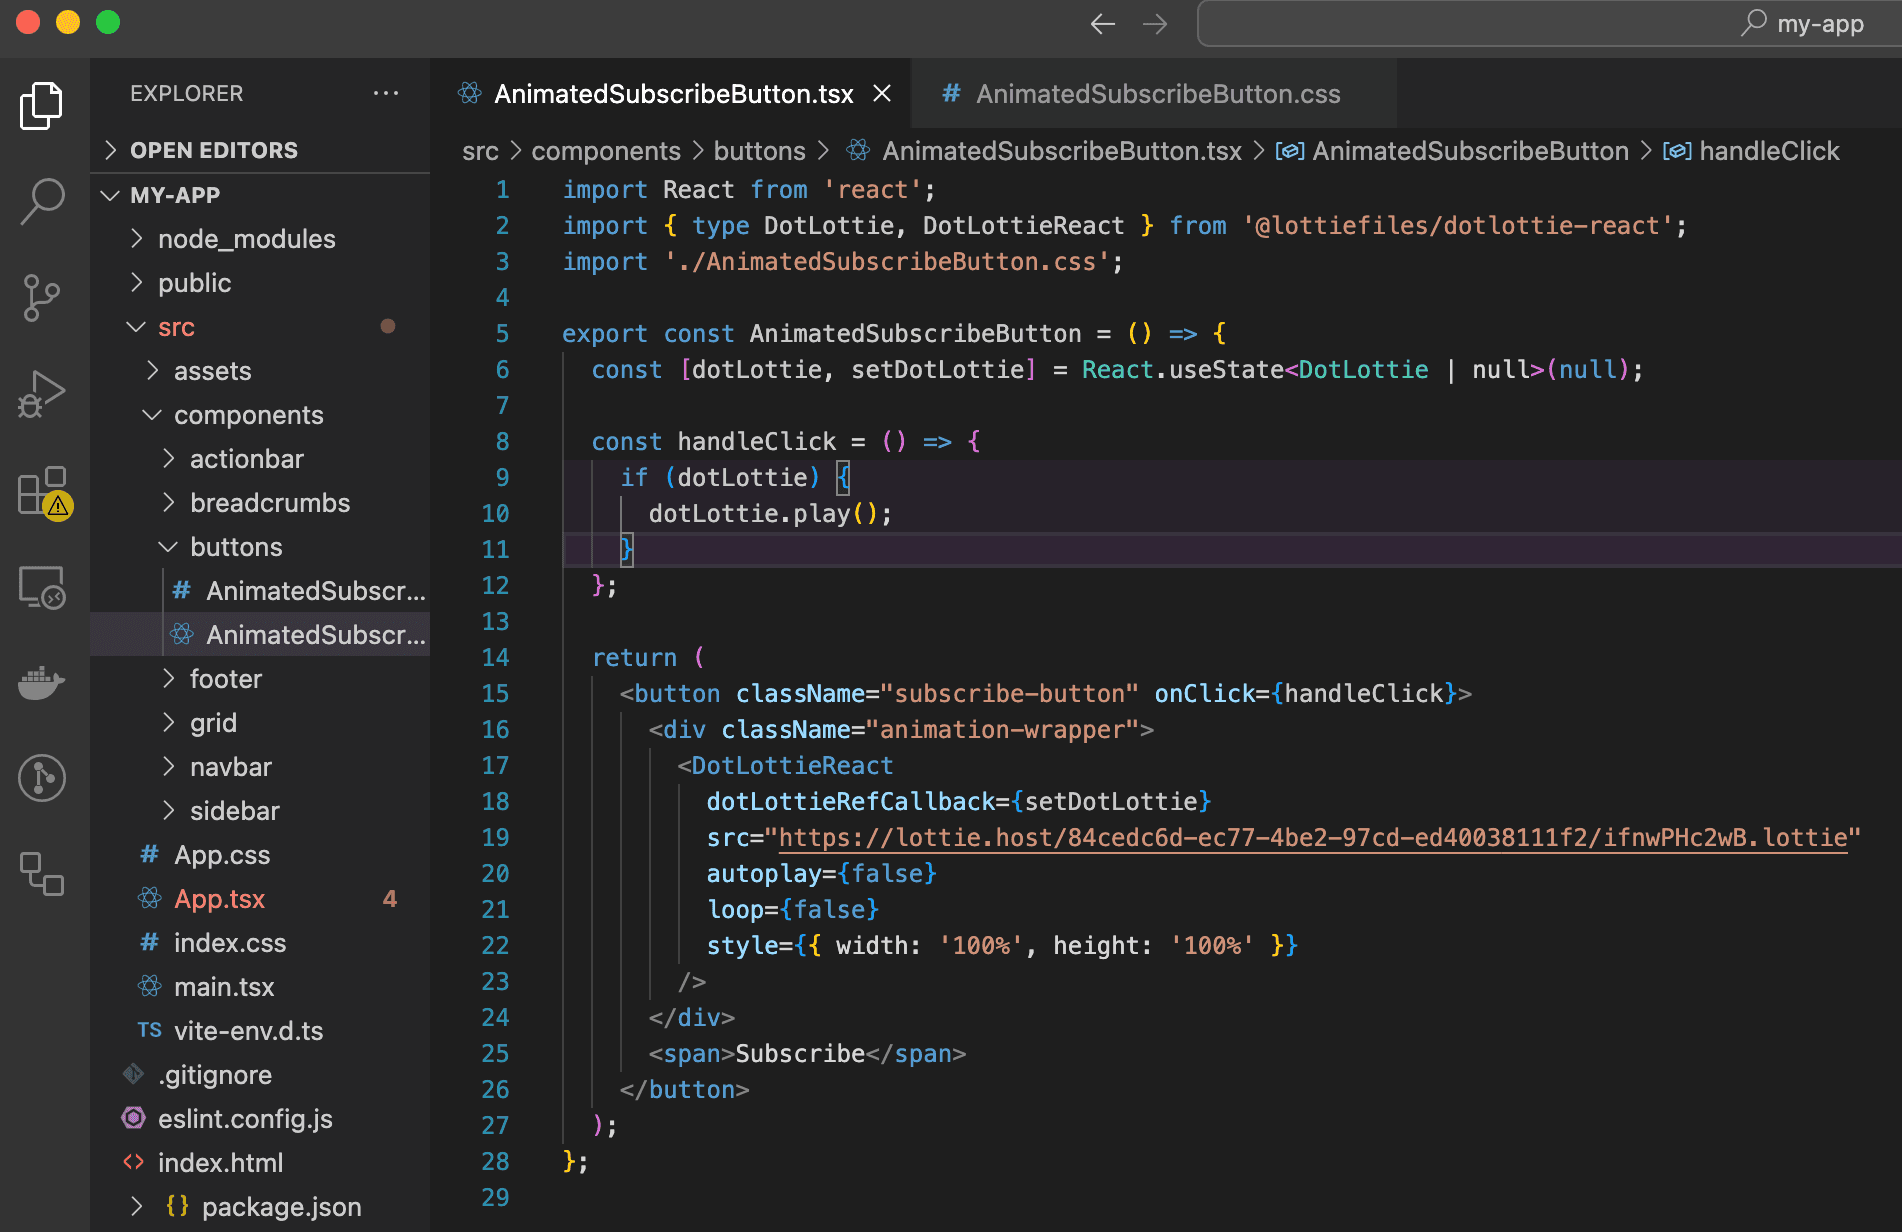Screen dimensions: 1902x1232
Task: Open the Explorer view in activity bar
Action: point(42,105)
